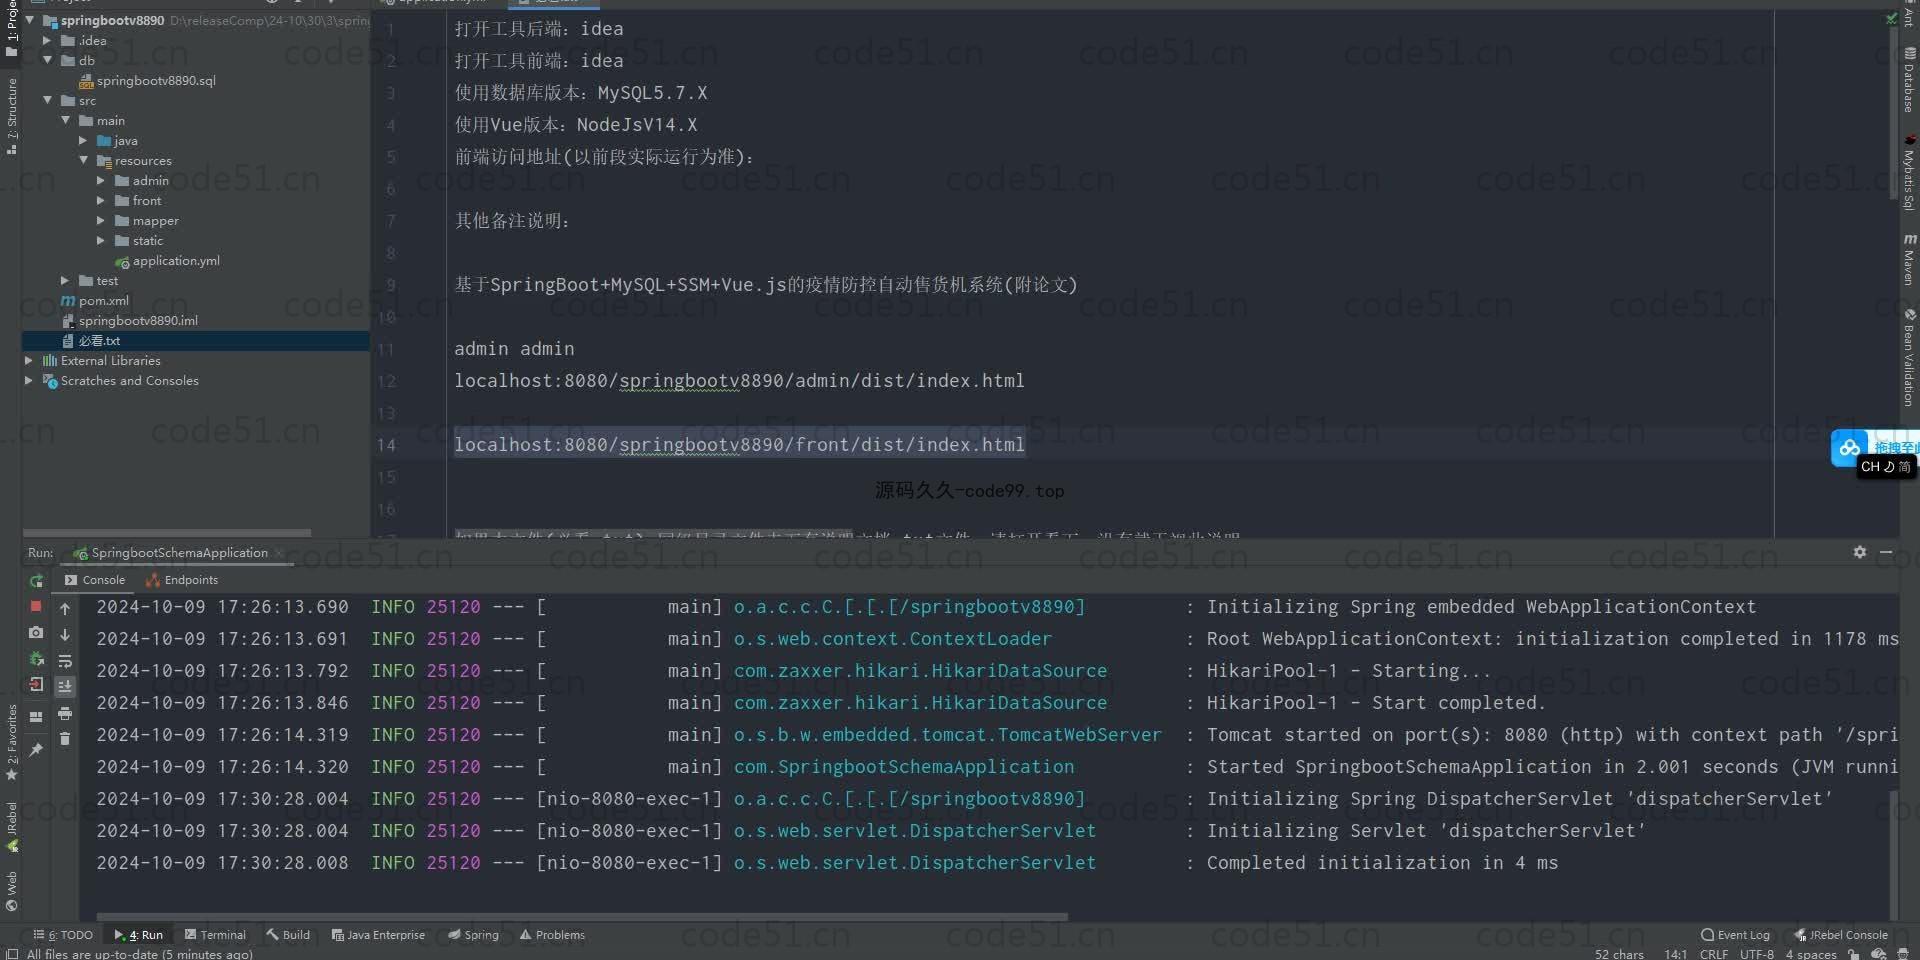Click the Restore Layout icon in Run panel

click(36, 716)
